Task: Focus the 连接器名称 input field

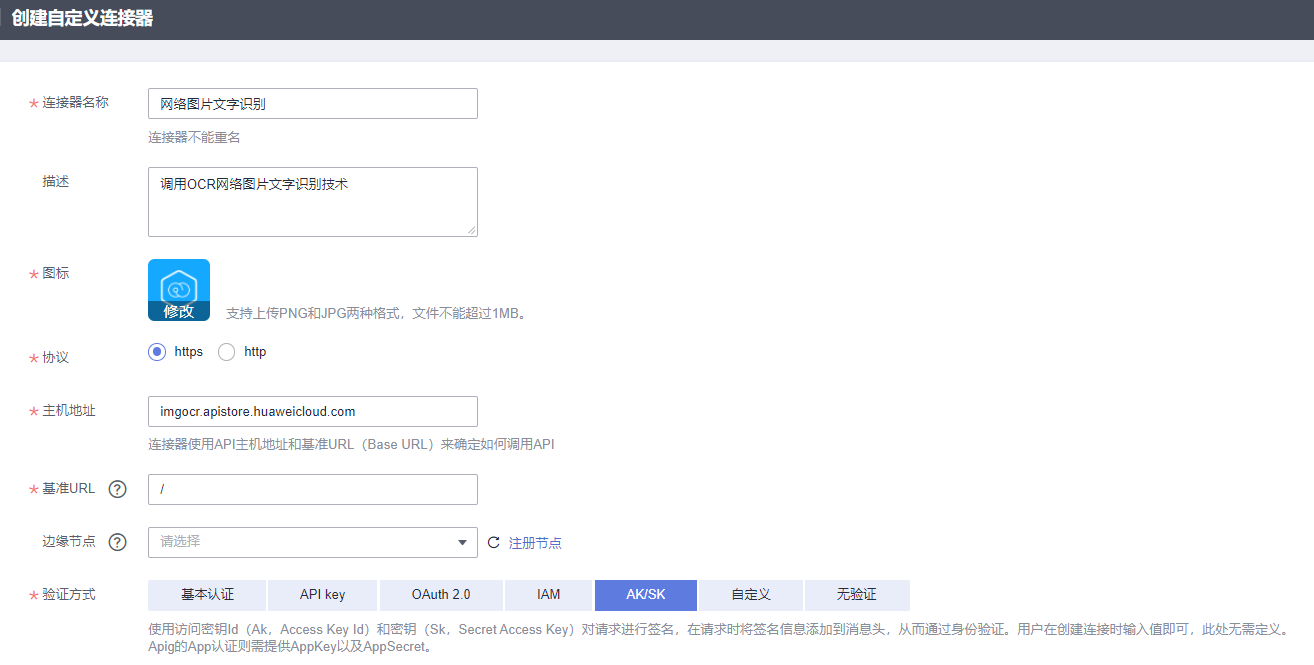Action: point(313,104)
